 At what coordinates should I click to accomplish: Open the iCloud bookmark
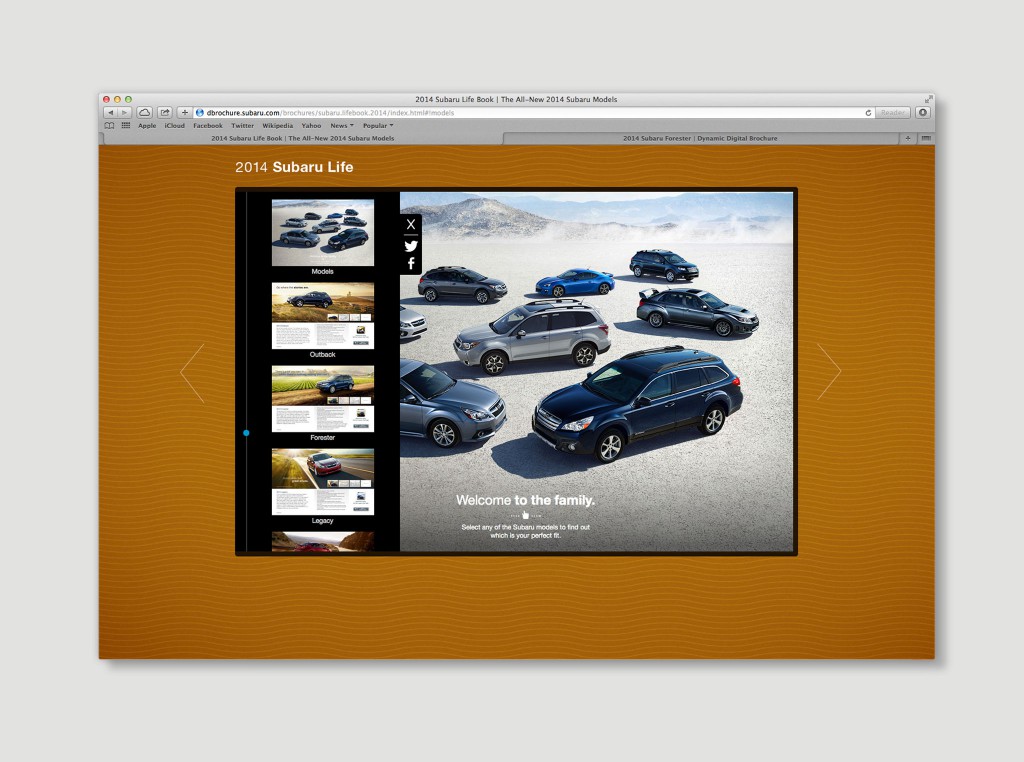pyautogui.click(x=174, y=126)
